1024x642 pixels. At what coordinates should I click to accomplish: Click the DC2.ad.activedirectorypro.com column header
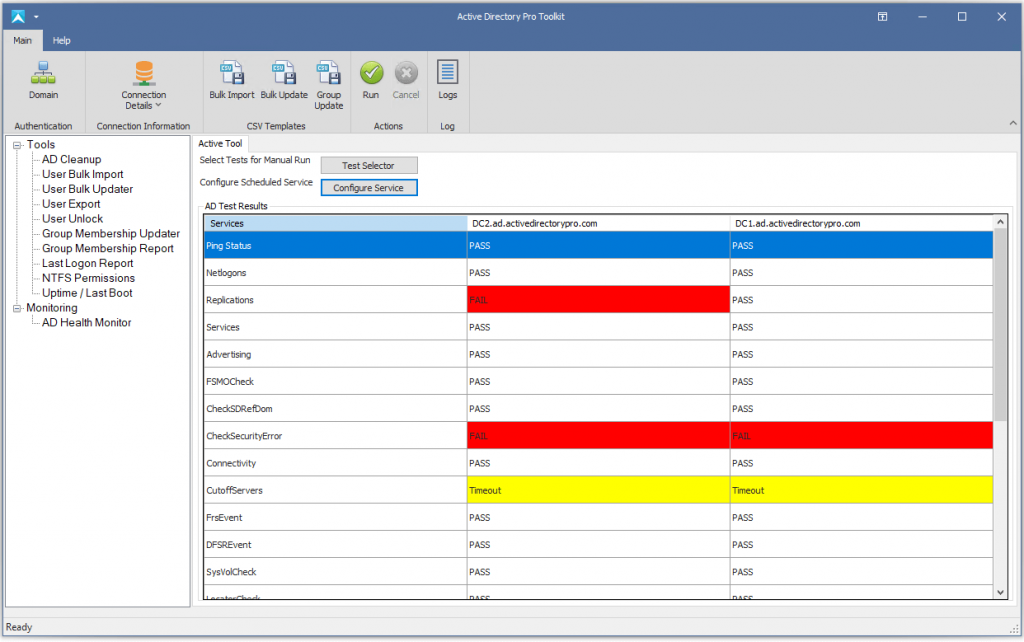pos(599,223)
